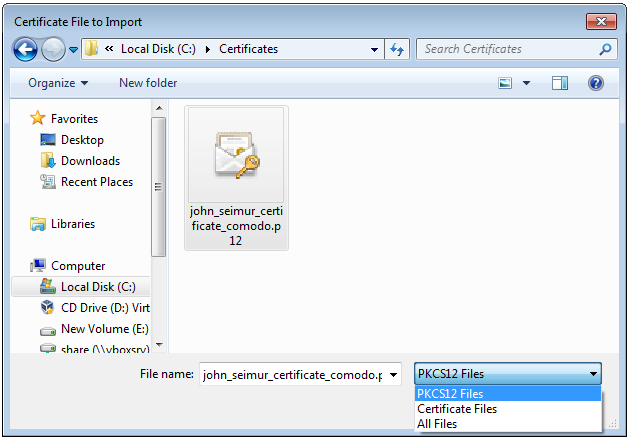Click the CD Drive (D:) VirtualBox icon
Viewport: 629px width, 438px height.
47,307
